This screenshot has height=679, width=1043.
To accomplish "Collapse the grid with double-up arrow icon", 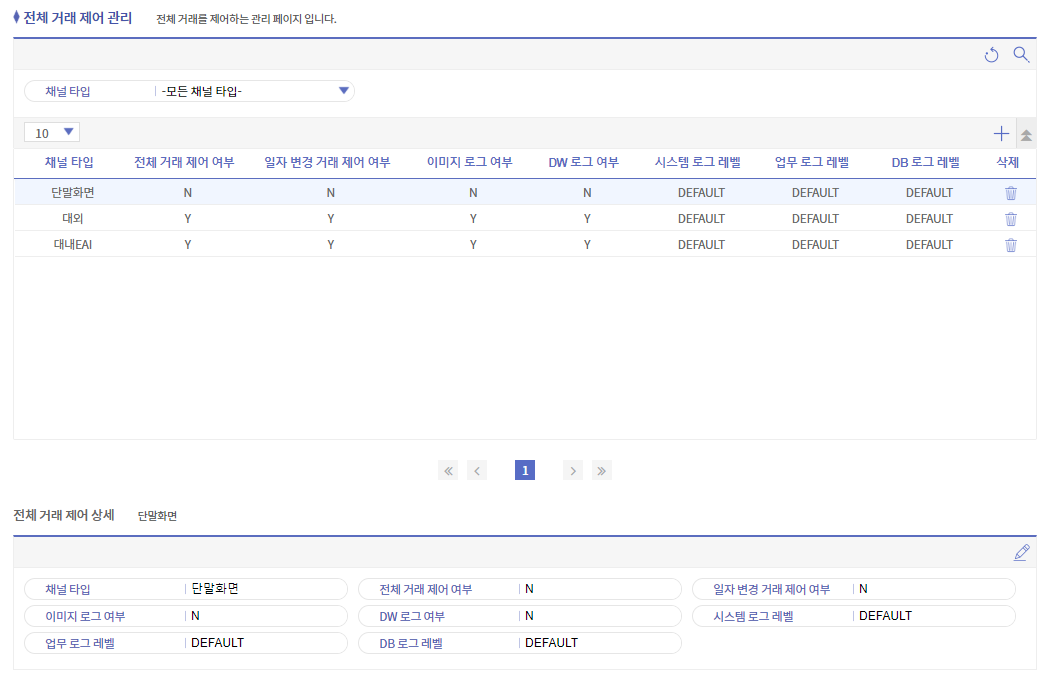I will point(1026,135).
